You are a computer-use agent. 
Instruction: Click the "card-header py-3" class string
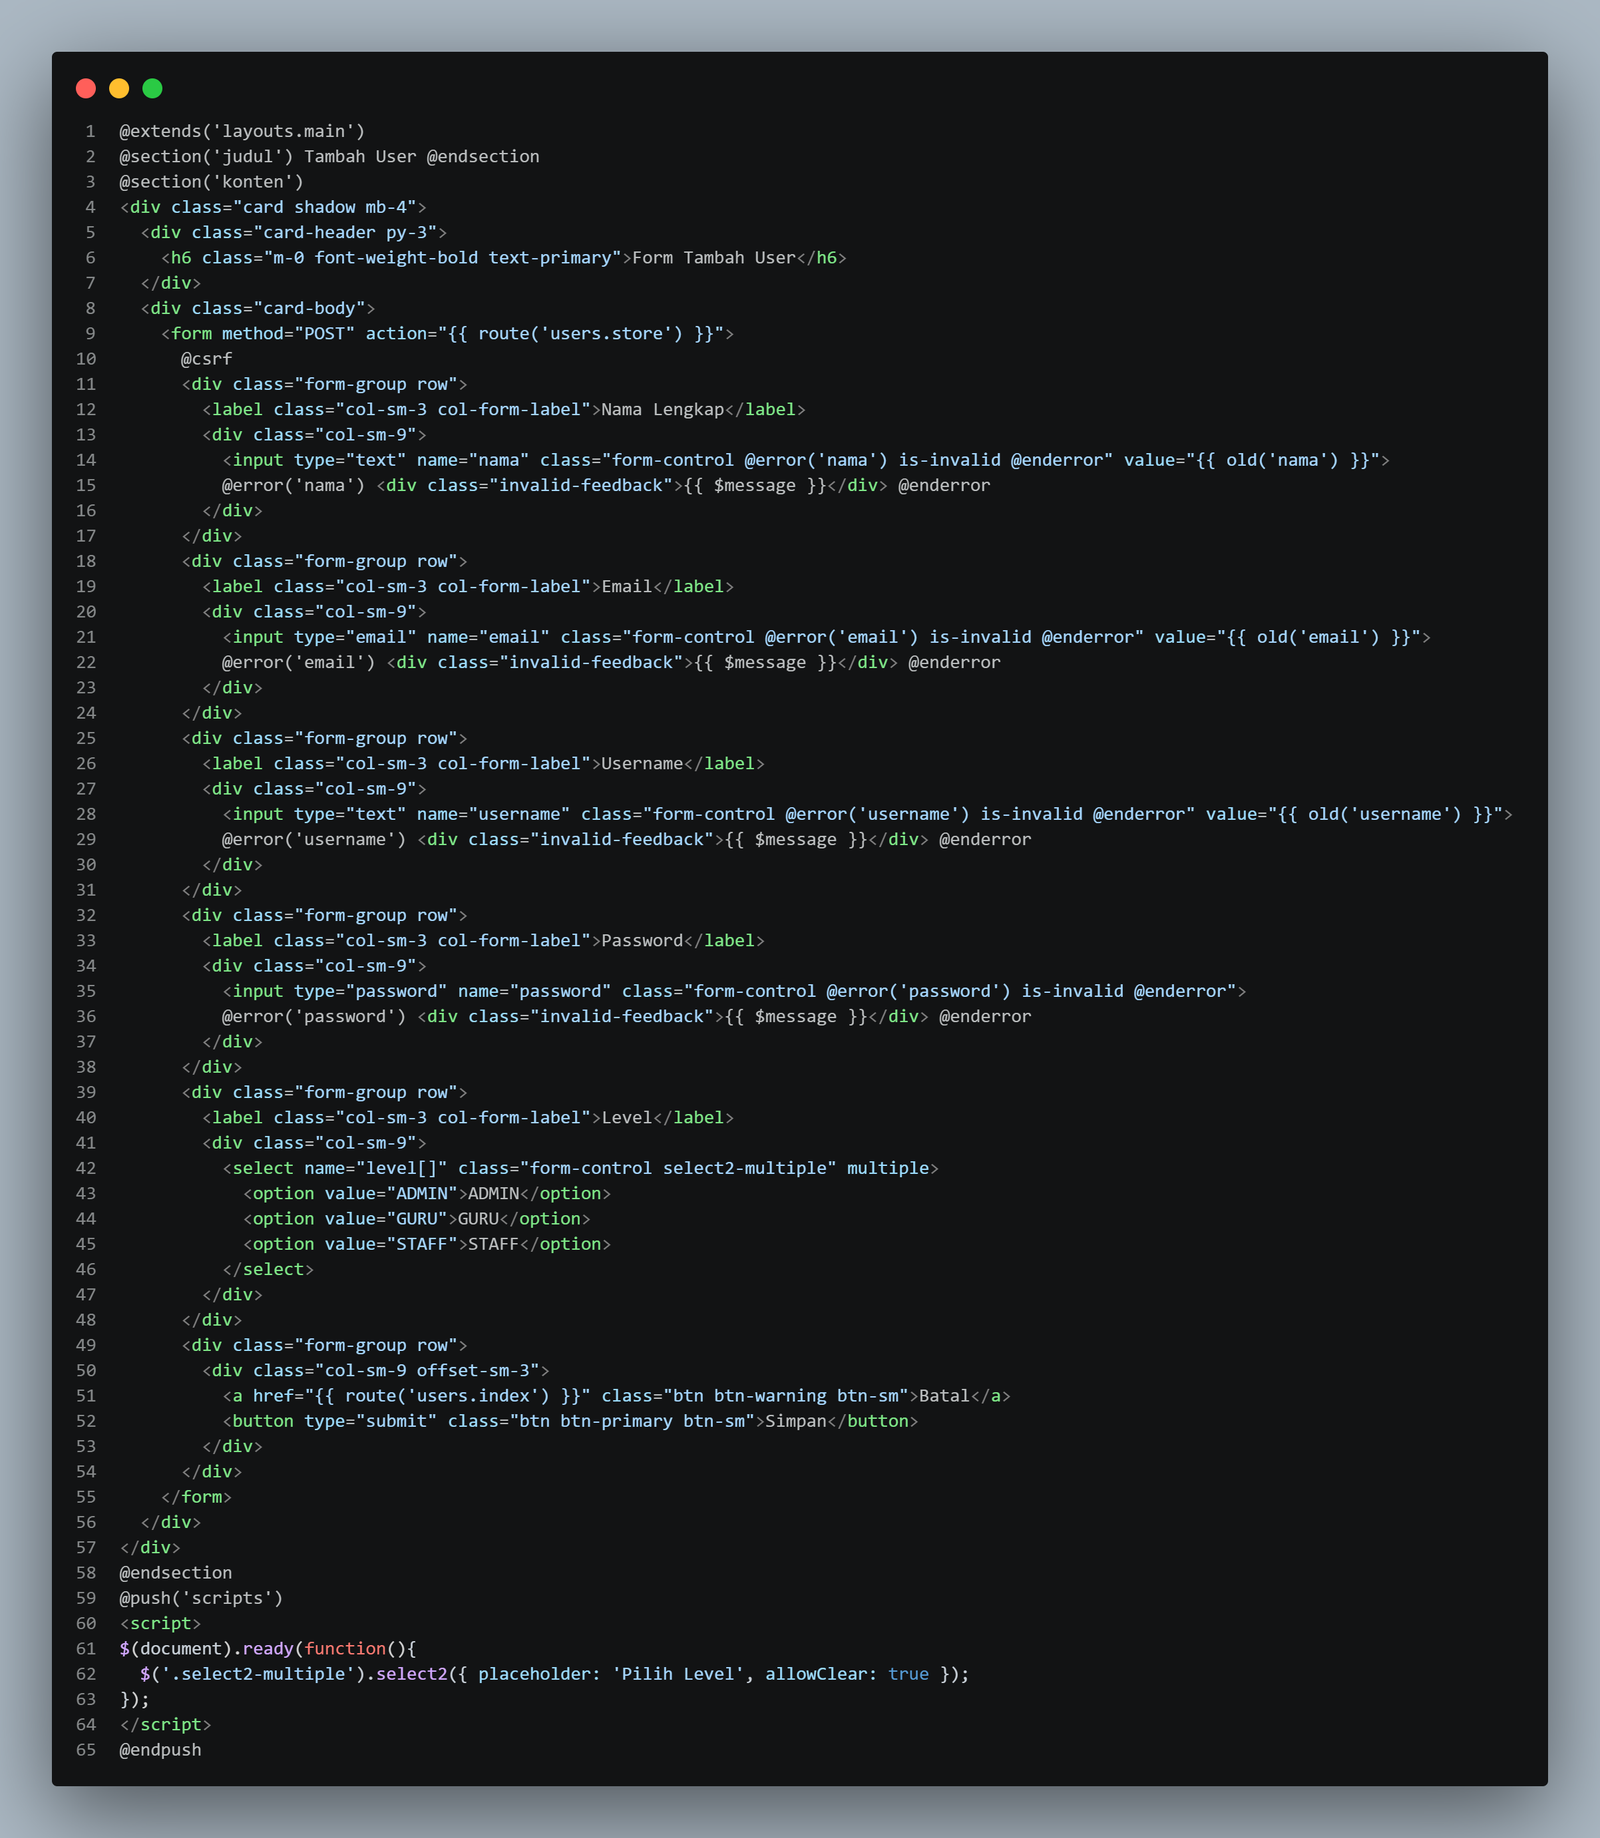345,232
